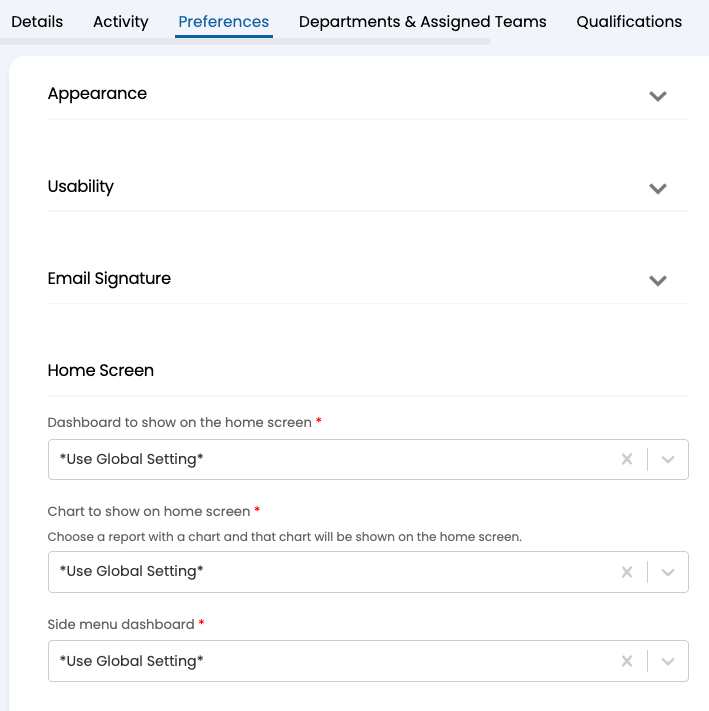The image size is (709, 711).
Task: Go to Departments & Assigned Teams tab
Action: pos(422,21)
